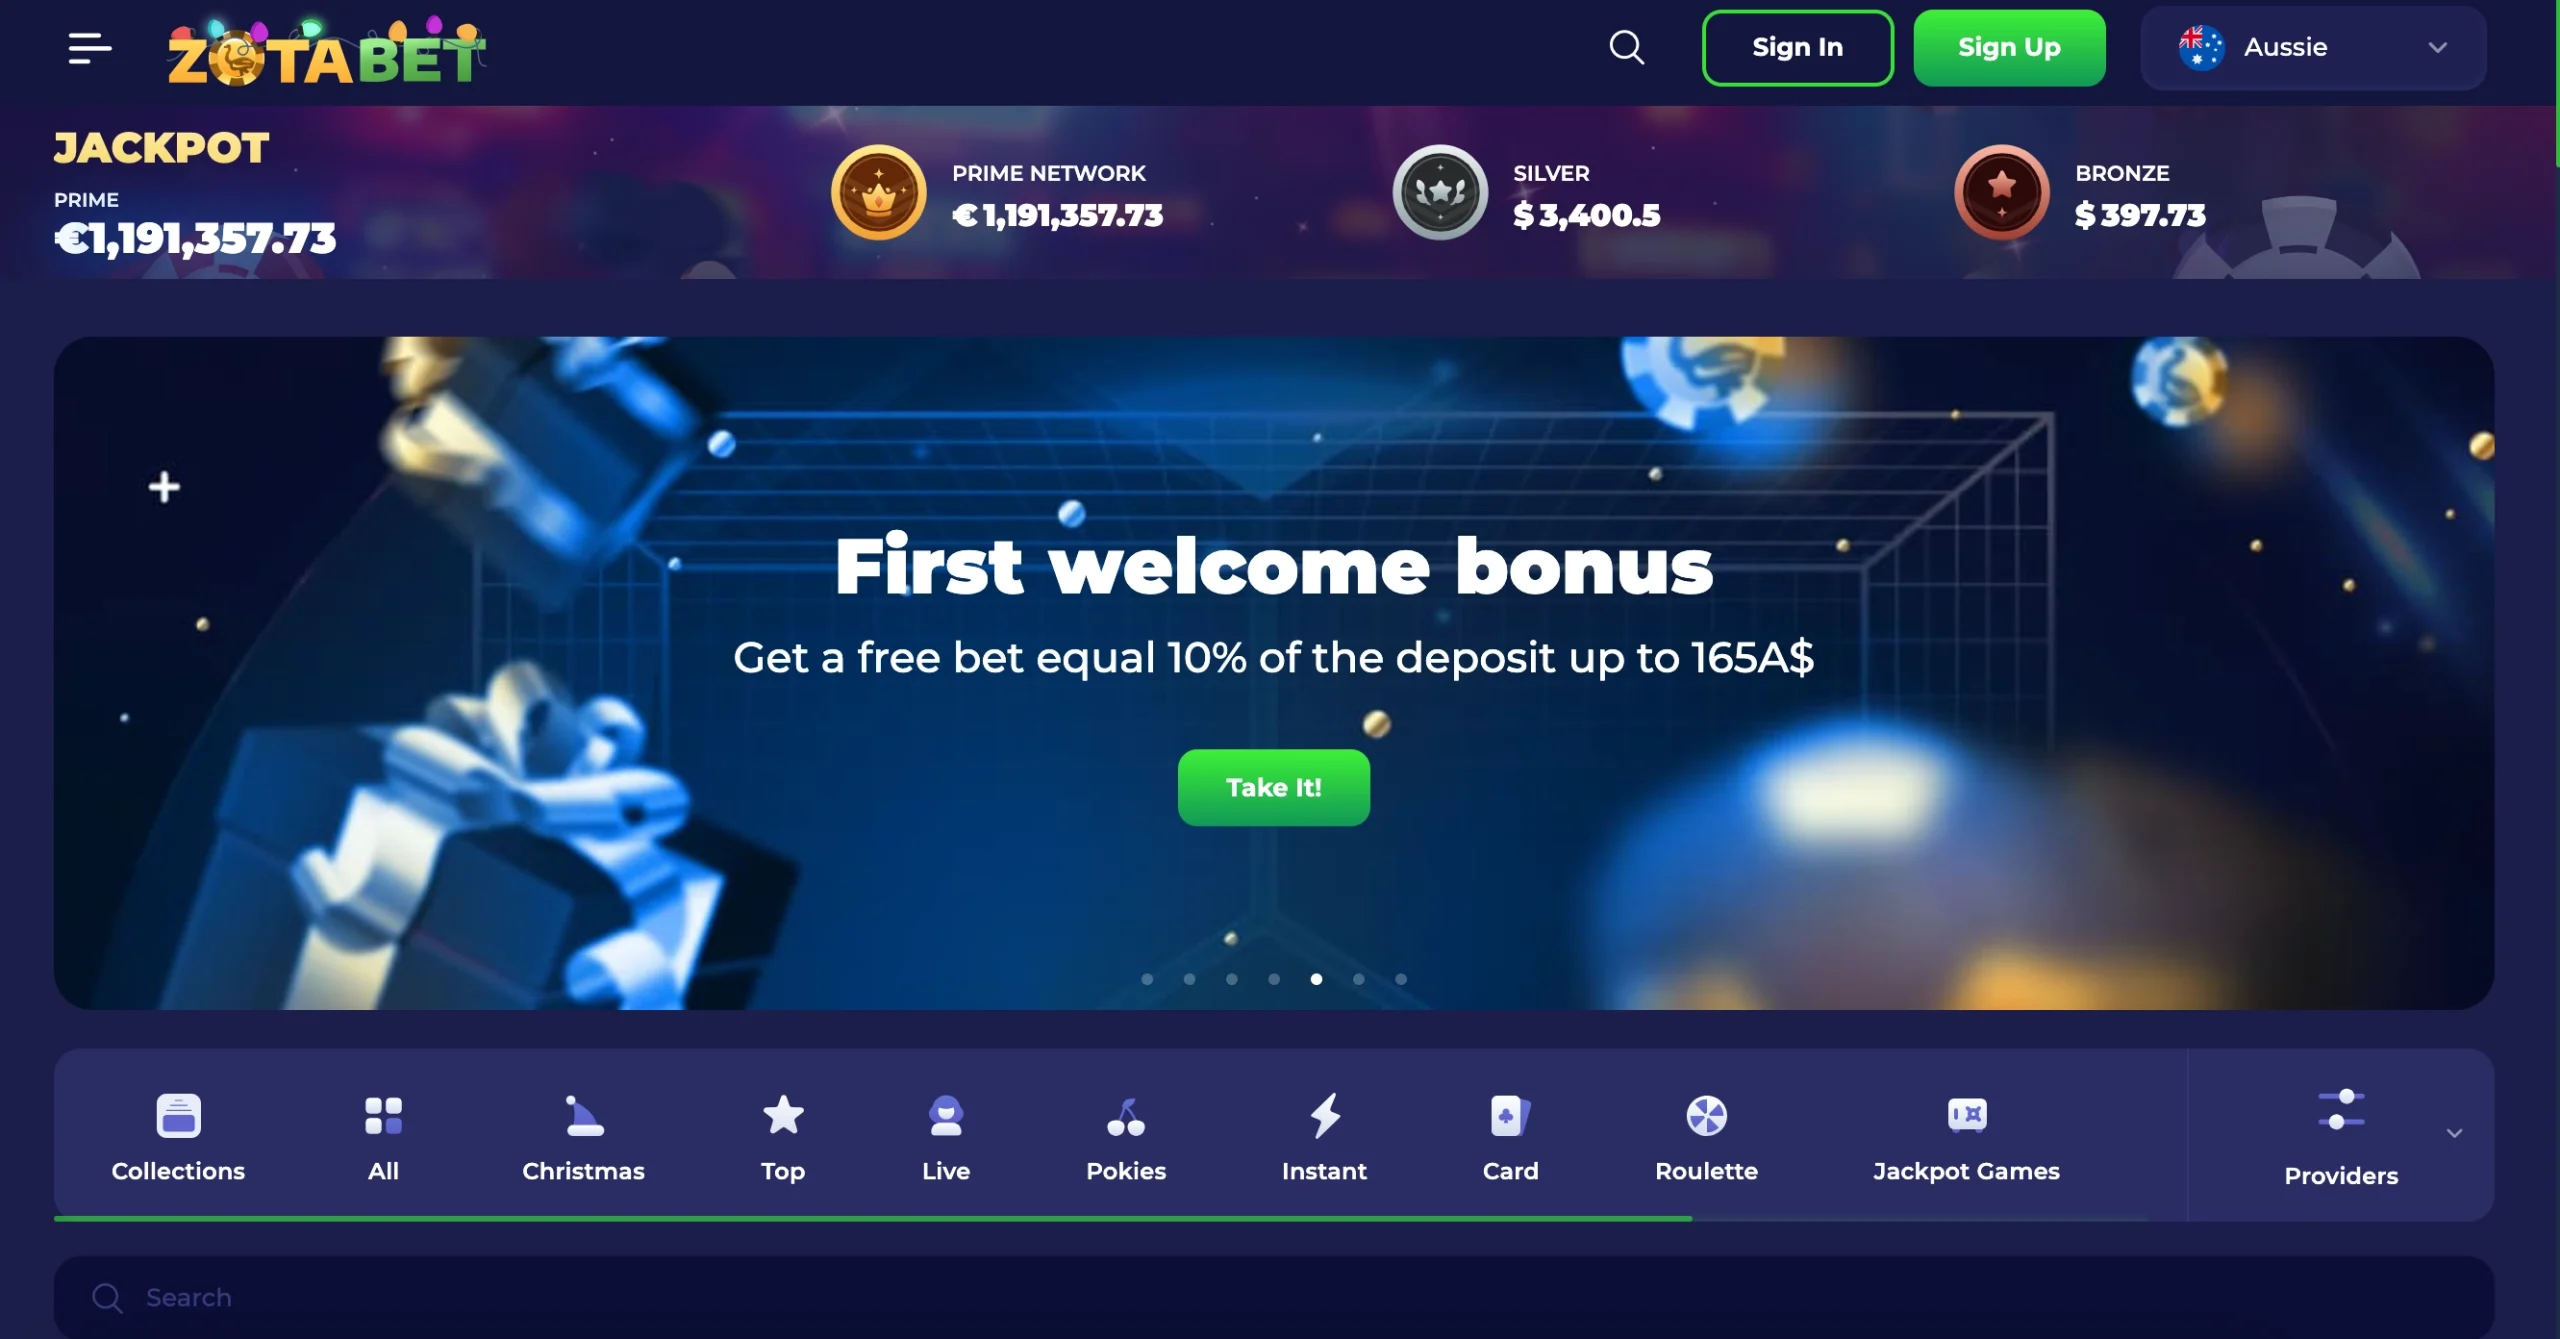Click the Sign In button
2560x1339 pixels.
pyautogui.click(x=1797, y=47)
